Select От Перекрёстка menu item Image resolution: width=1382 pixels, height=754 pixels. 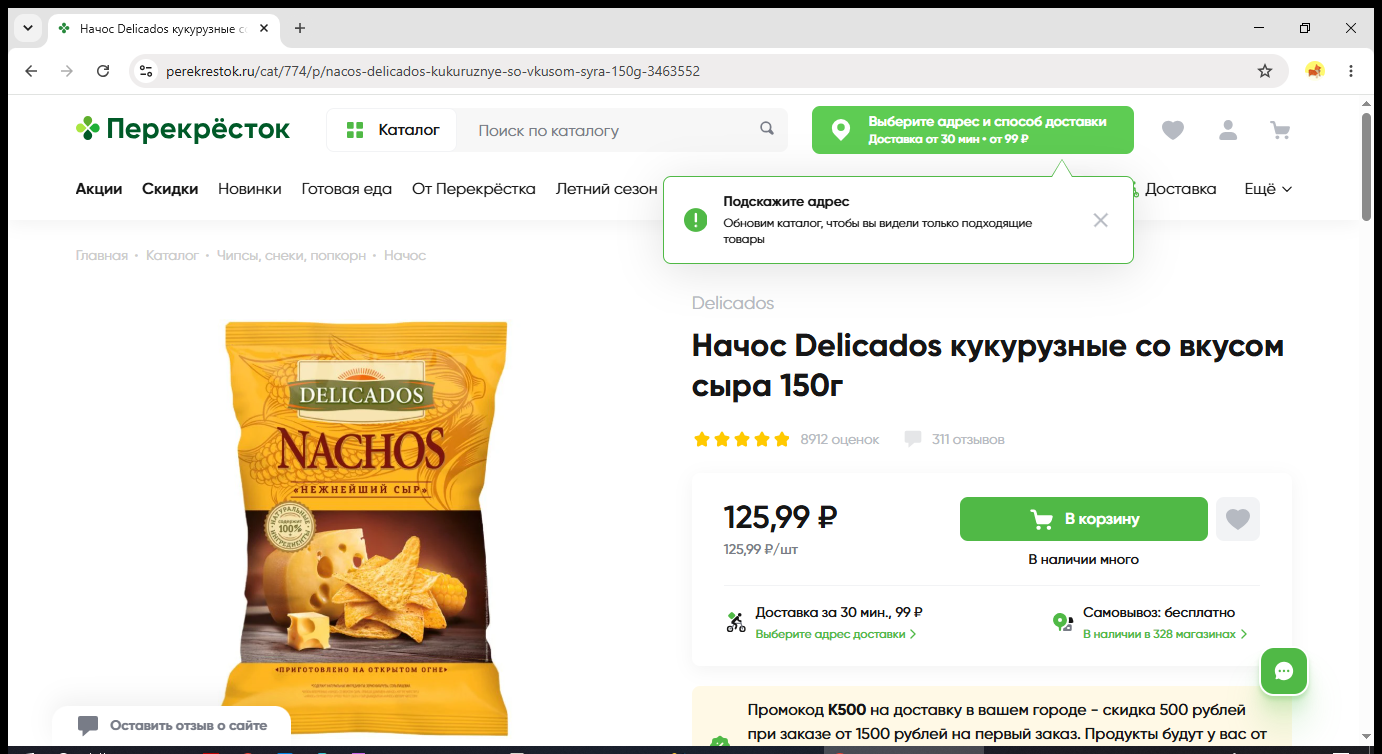tap(474, 189)
